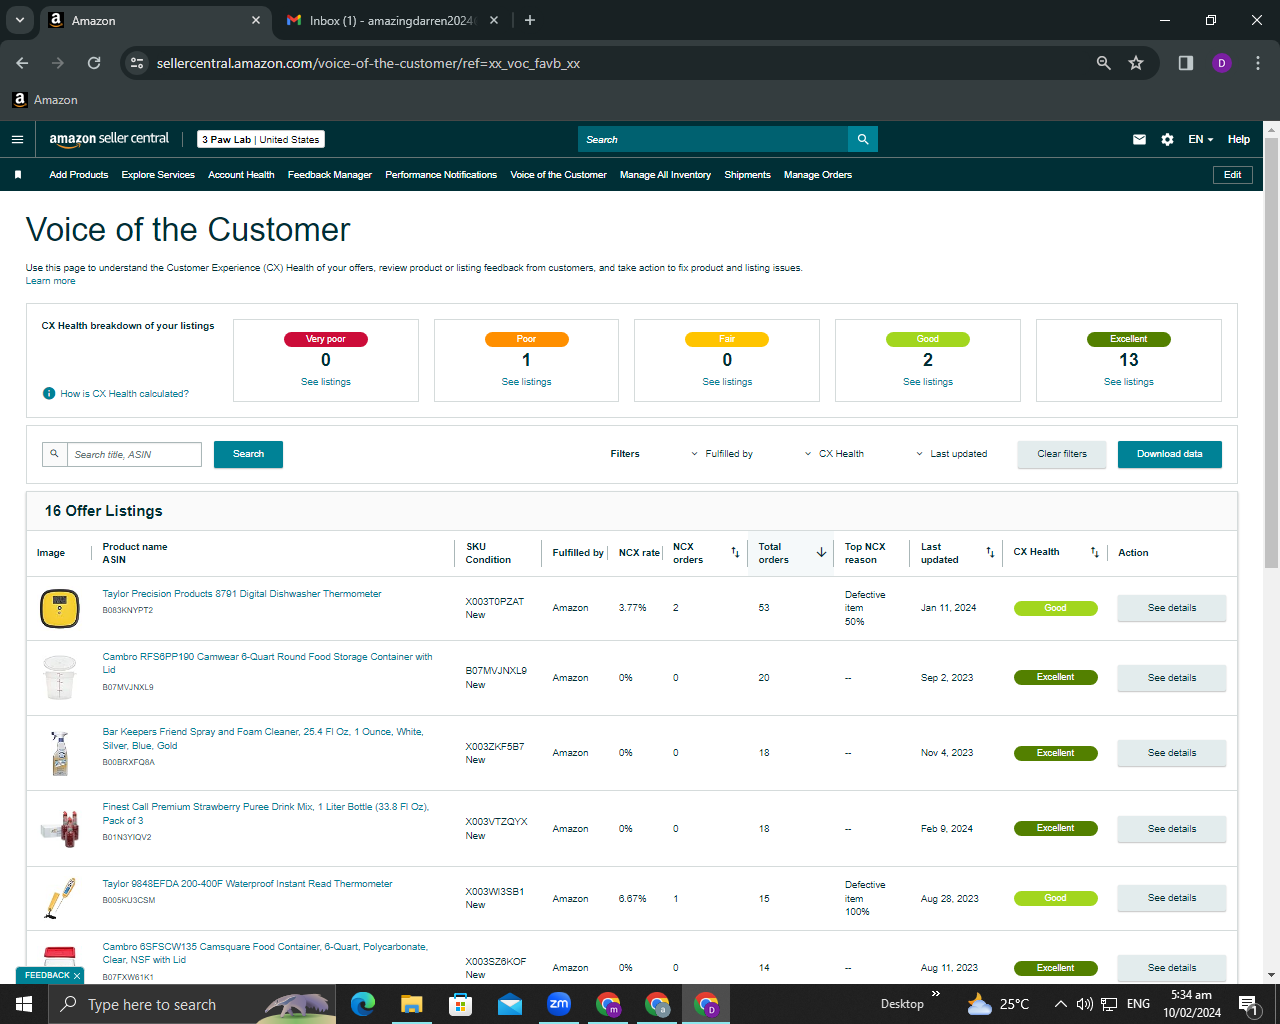Click the teal Search button beside title field
1280x1024 pixels.
248,454
